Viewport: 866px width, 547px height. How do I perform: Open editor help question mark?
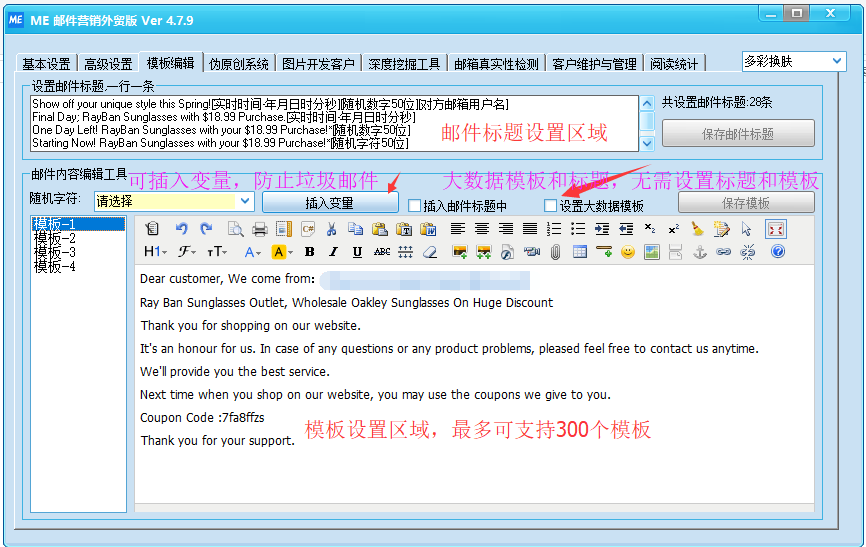(x=778, y=252)
